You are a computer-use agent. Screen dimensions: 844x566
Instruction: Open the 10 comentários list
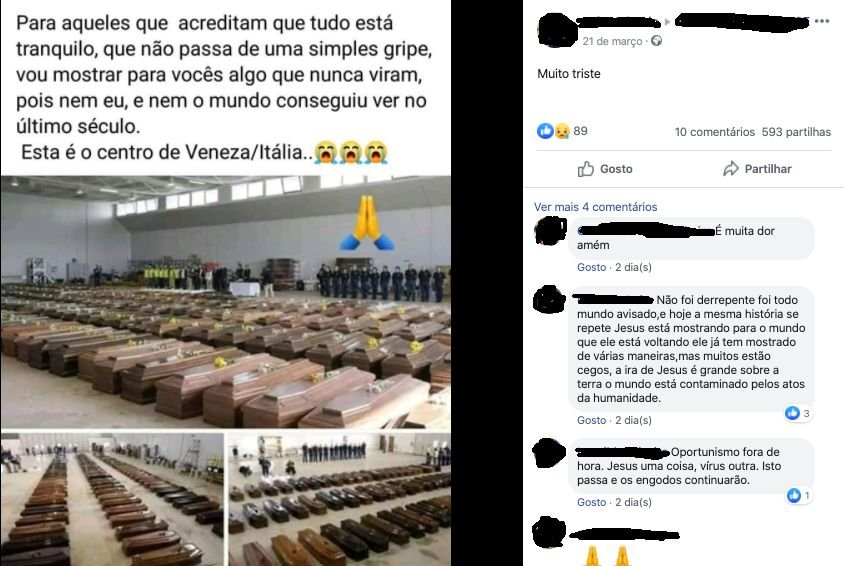pyautogui.click(x=715, y=132)
